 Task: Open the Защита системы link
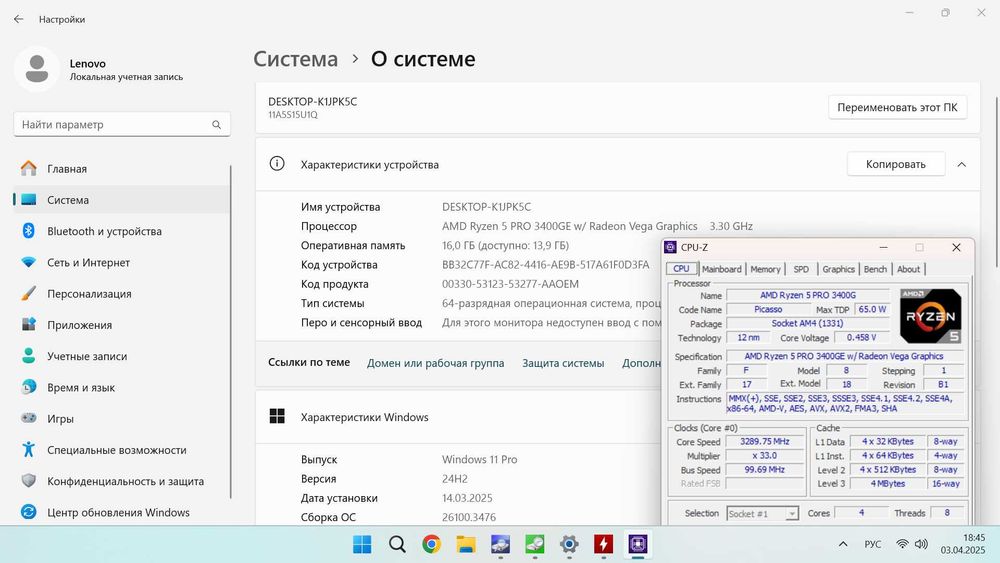(563, 363)
